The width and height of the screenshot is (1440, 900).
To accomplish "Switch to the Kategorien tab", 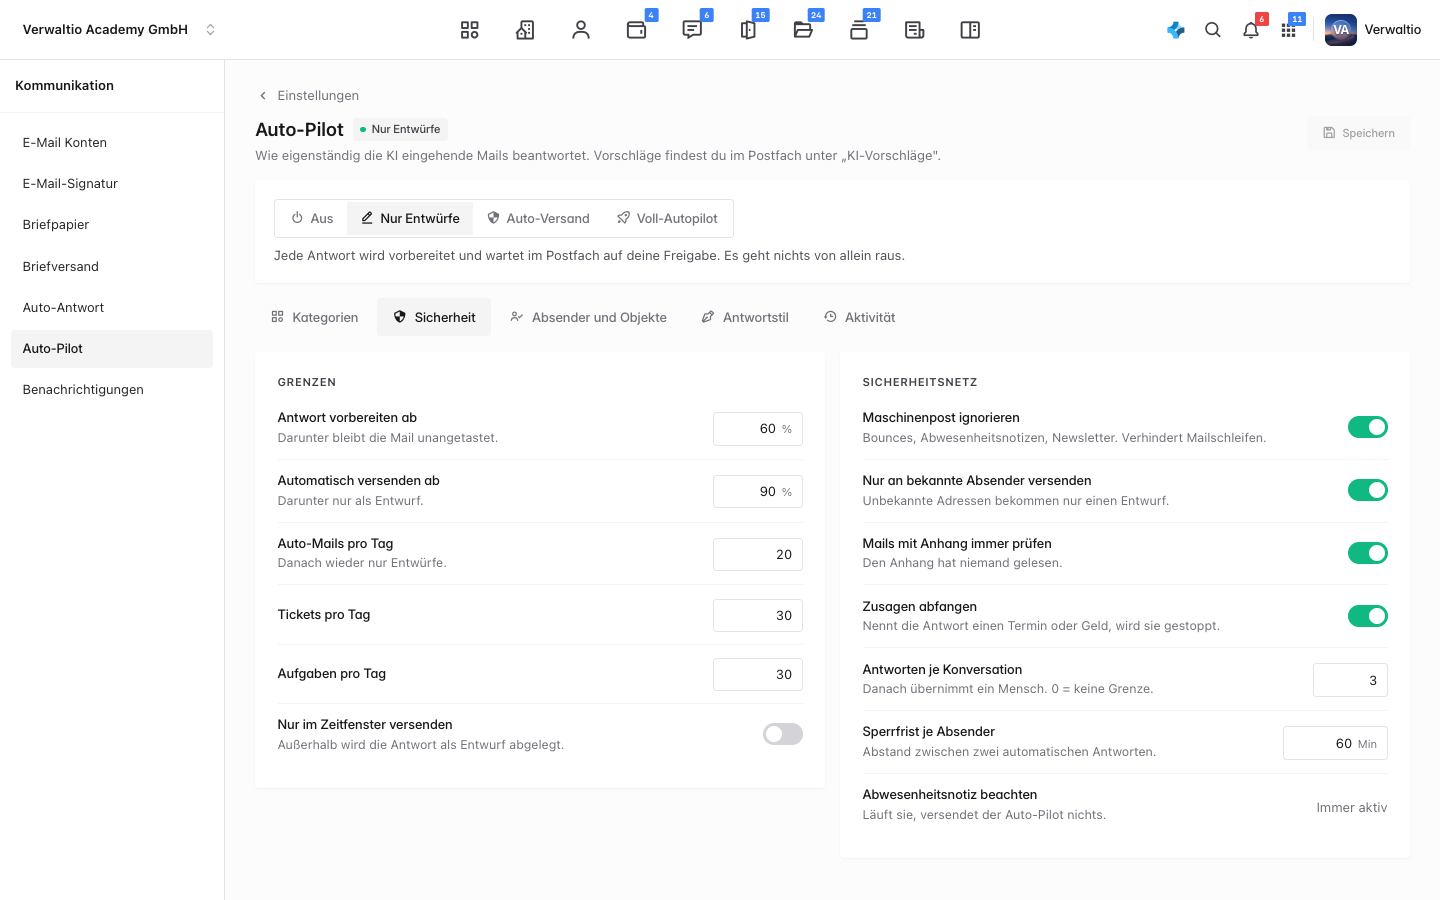I will point(314,317).
